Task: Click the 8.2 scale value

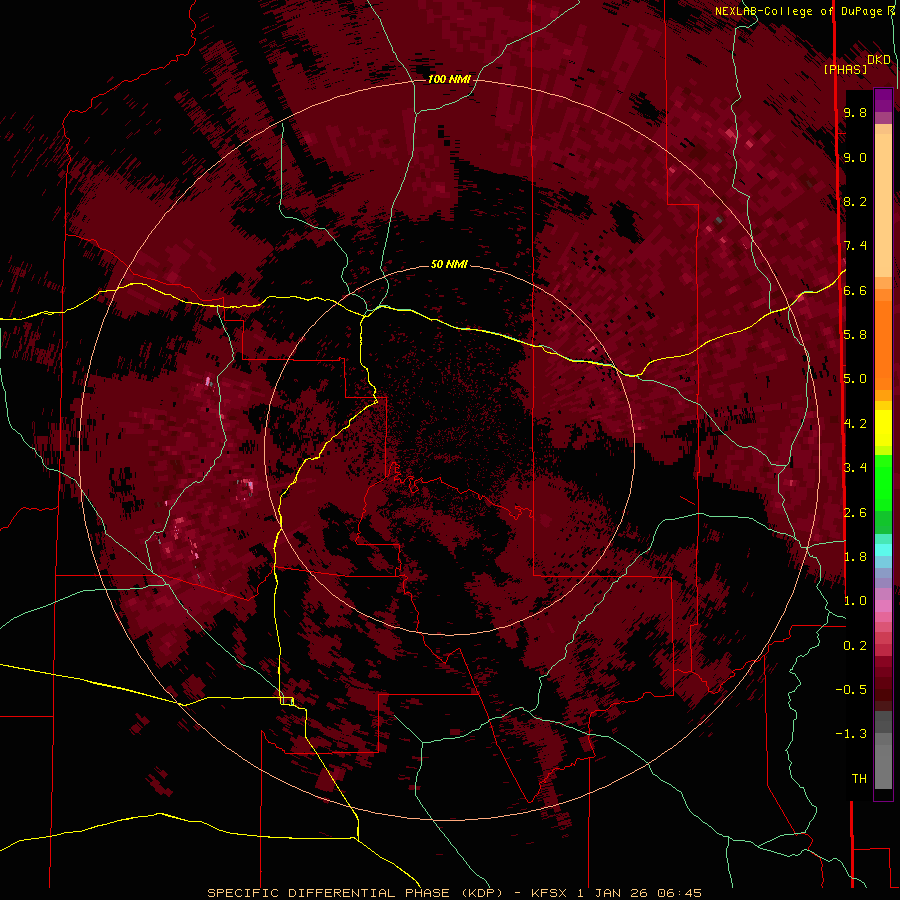Action: [855, 201]
